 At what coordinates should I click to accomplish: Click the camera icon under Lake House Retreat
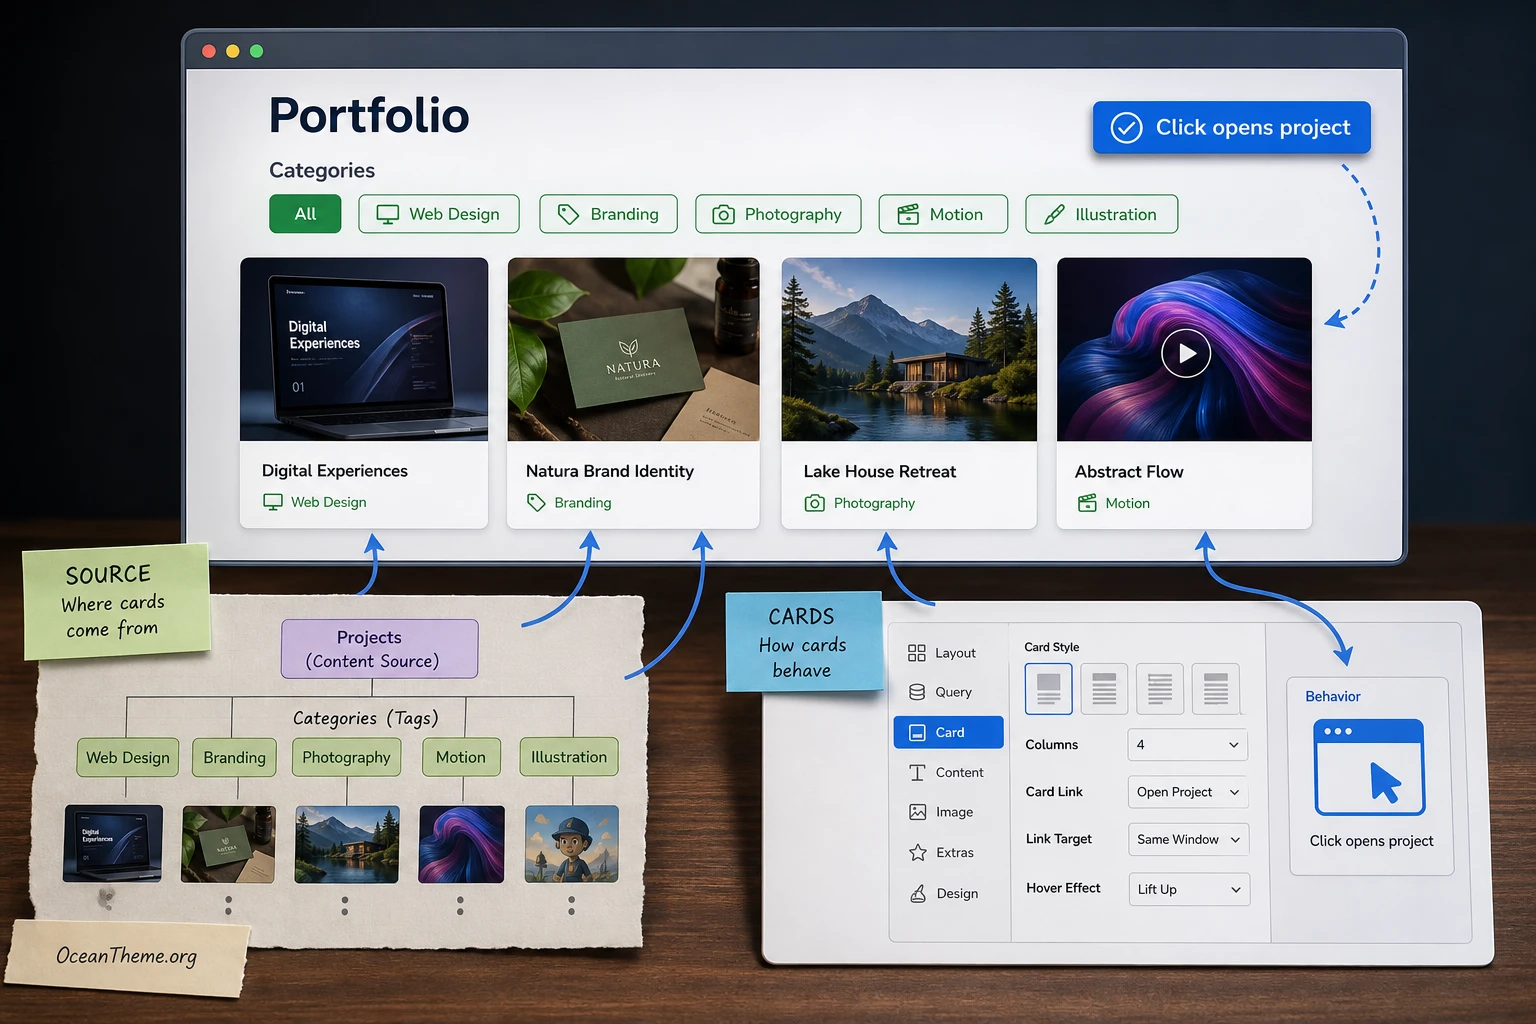coord(815,503)
